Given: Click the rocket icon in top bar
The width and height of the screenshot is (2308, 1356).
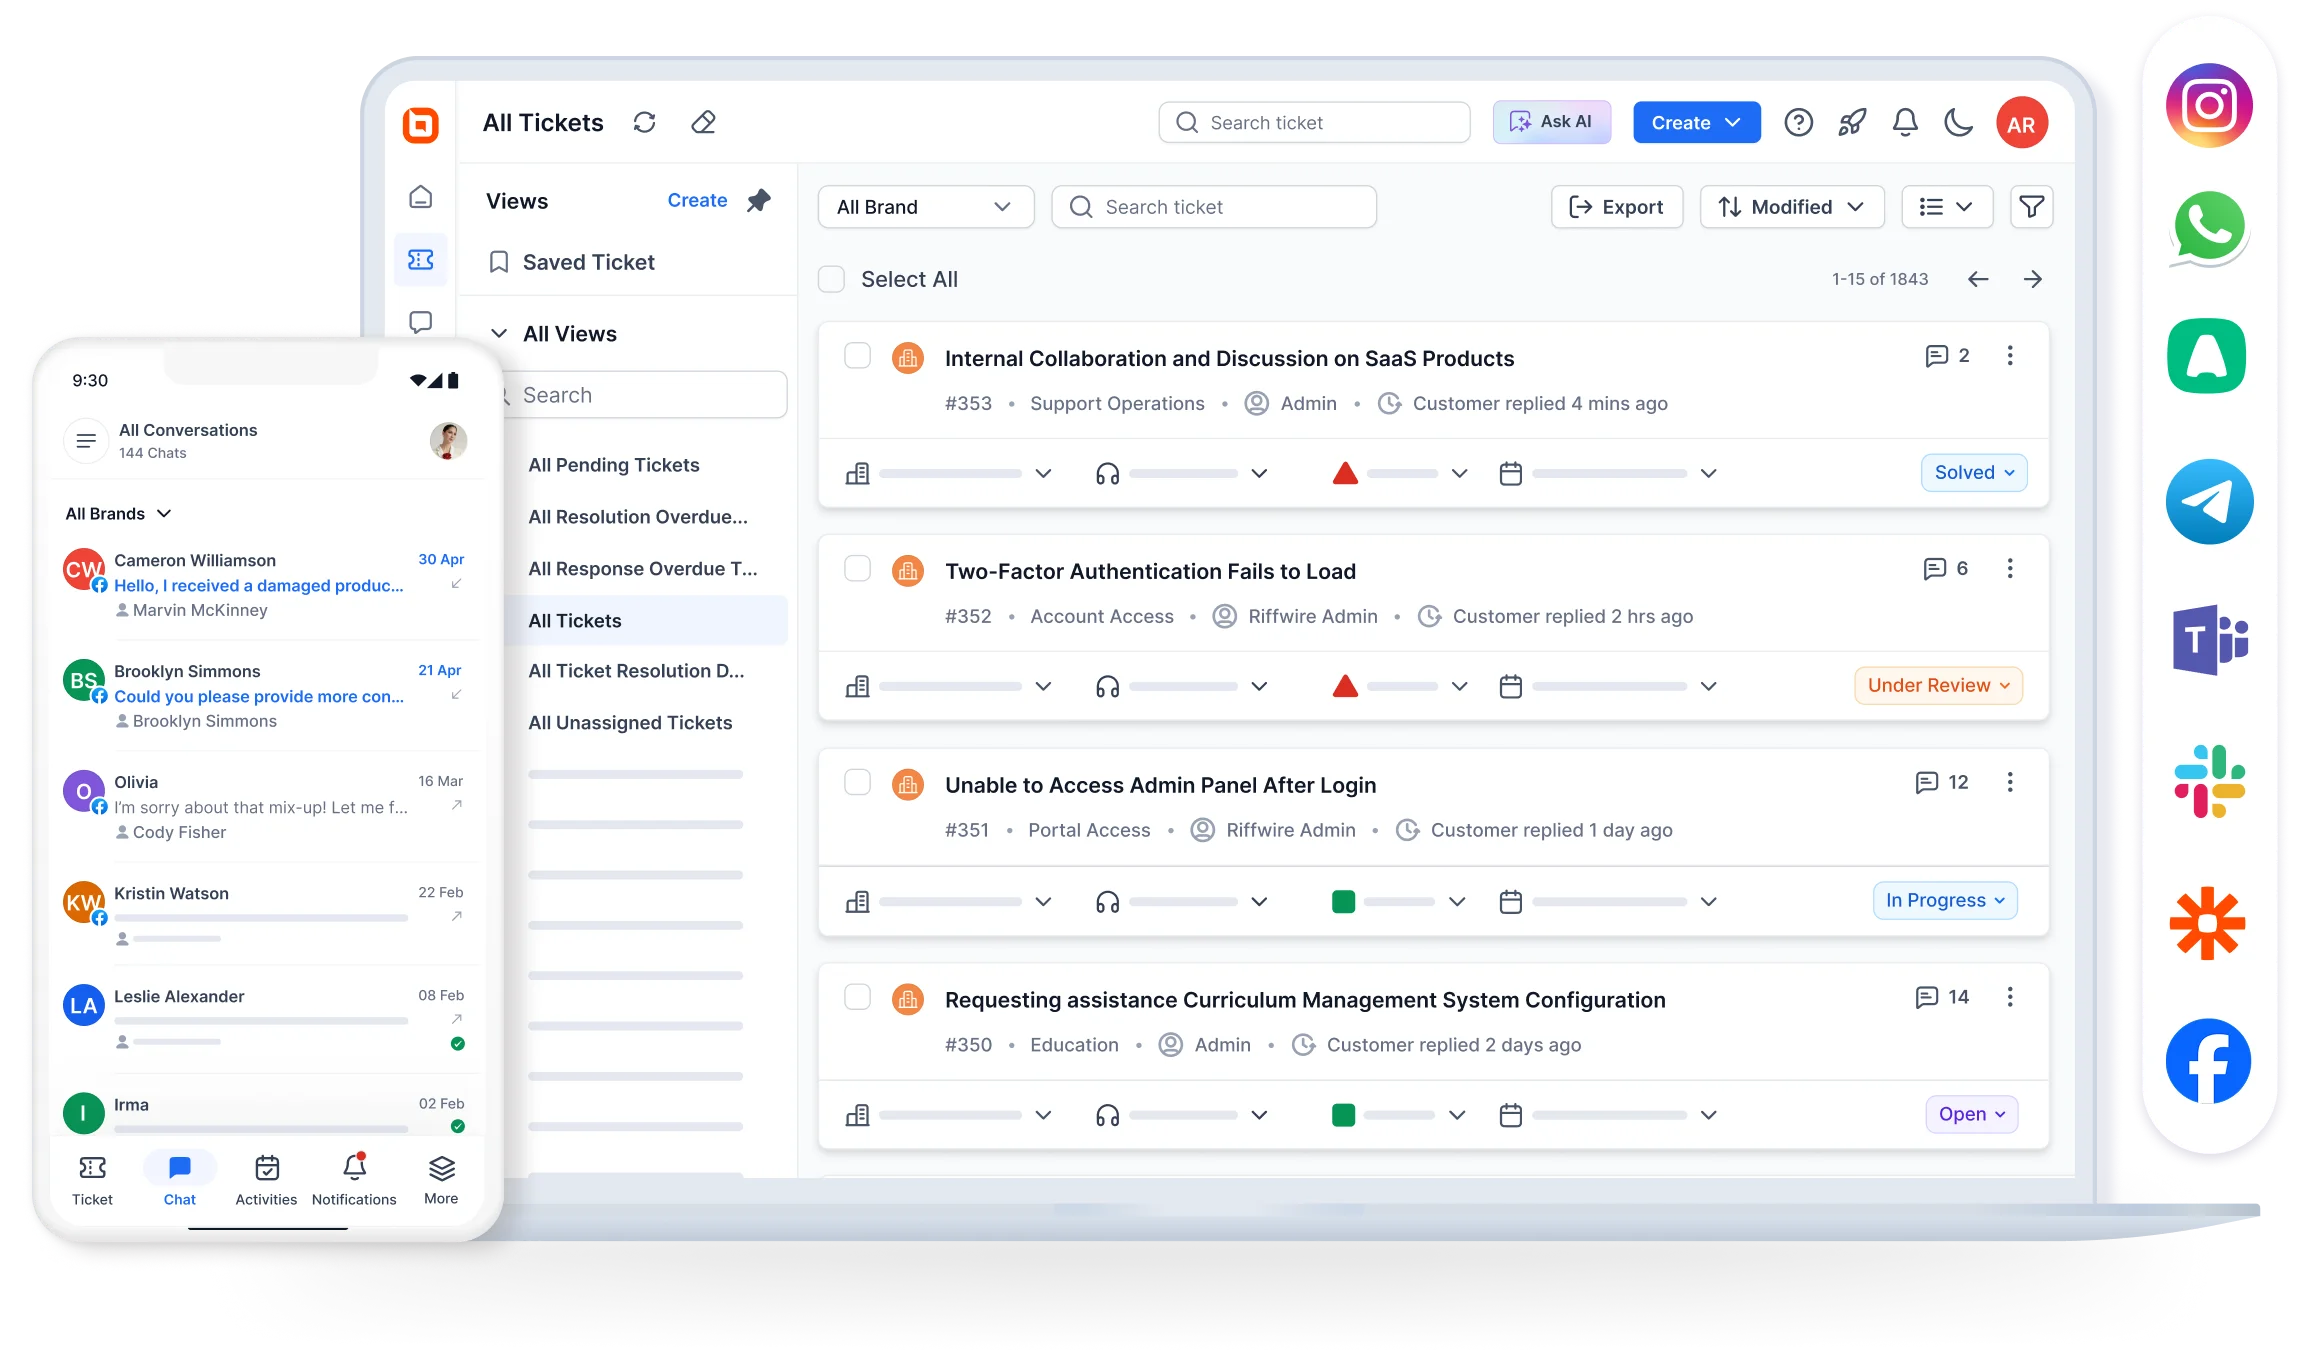Looking at the screenshot, I should [x=1852, y=122].
